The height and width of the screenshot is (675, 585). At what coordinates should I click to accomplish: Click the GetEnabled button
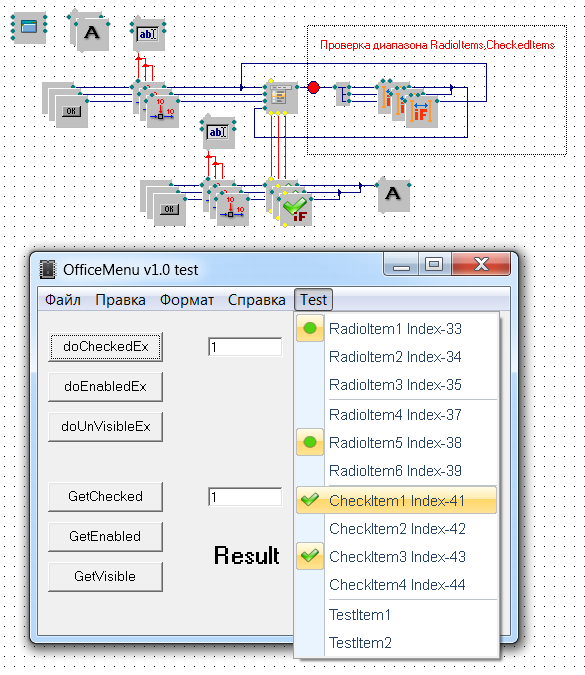pos(105,536)
